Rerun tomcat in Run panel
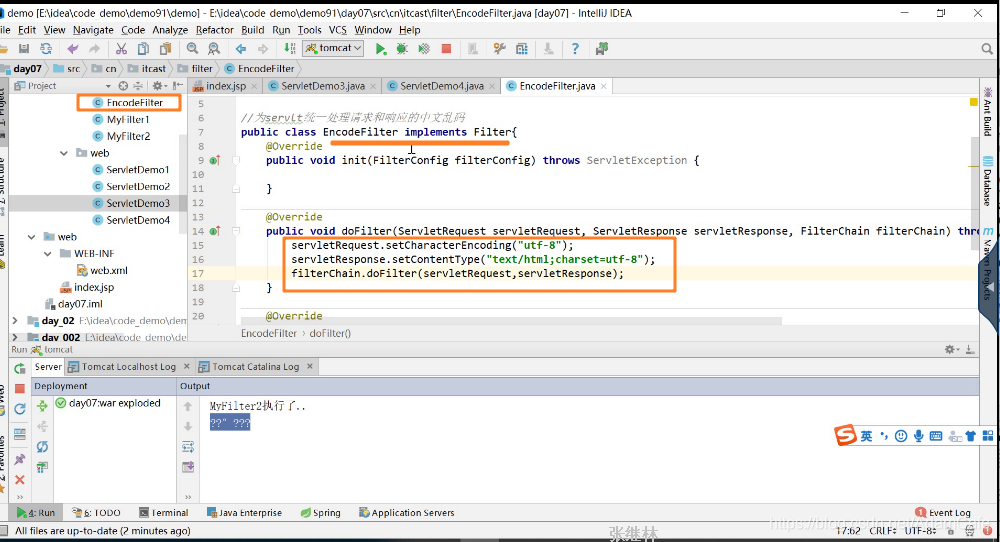Image resolution: width=1000 pixels, height=542 pixels. tap(20, 368)
